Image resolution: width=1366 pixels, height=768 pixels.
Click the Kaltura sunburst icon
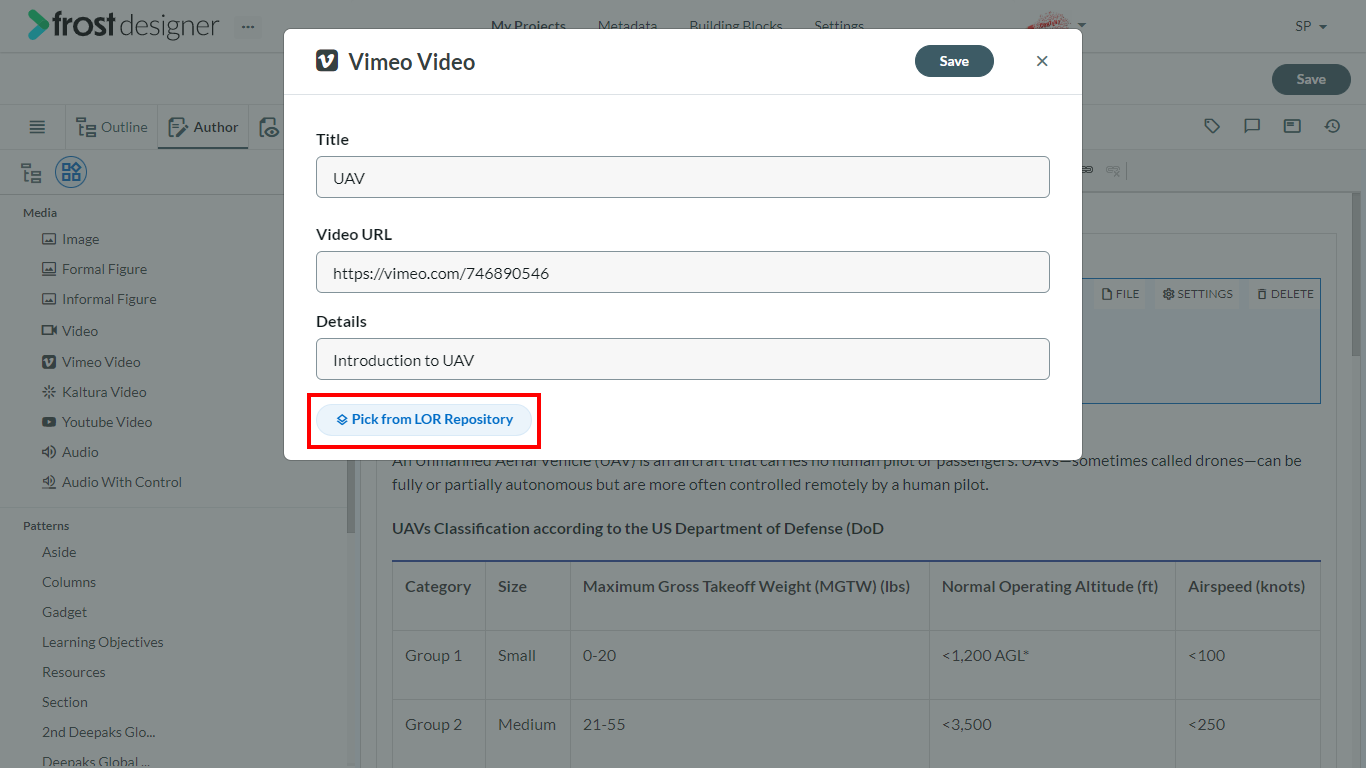[49, 392]
